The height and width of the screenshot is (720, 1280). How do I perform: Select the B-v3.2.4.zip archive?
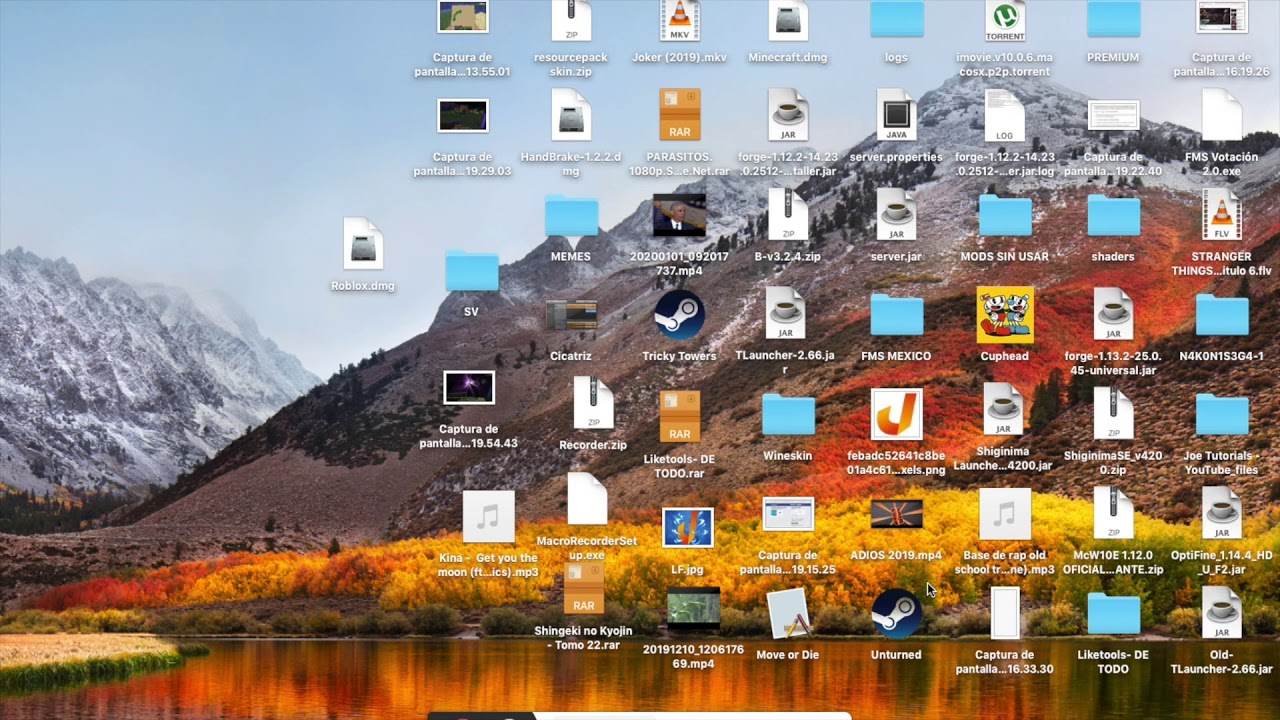click(x=788, y=214)
